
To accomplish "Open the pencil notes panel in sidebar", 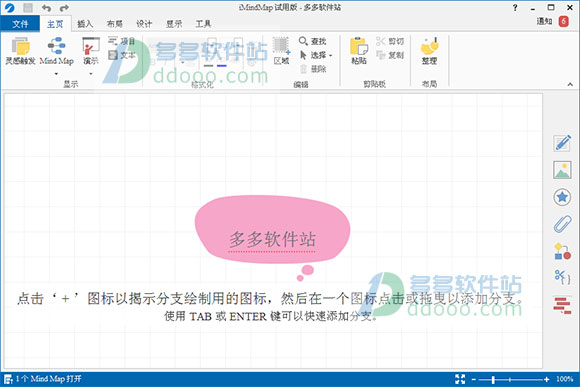I will [562, 143].
